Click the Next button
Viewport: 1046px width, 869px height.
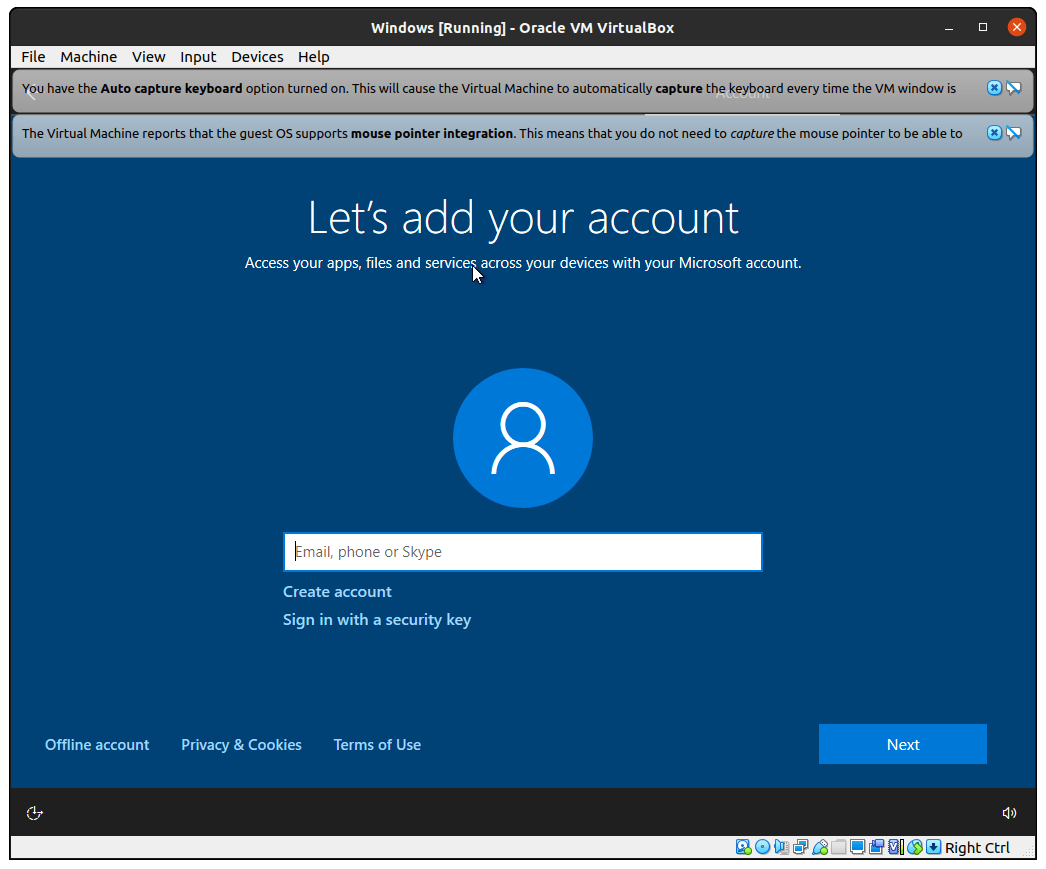pos(903,744)
